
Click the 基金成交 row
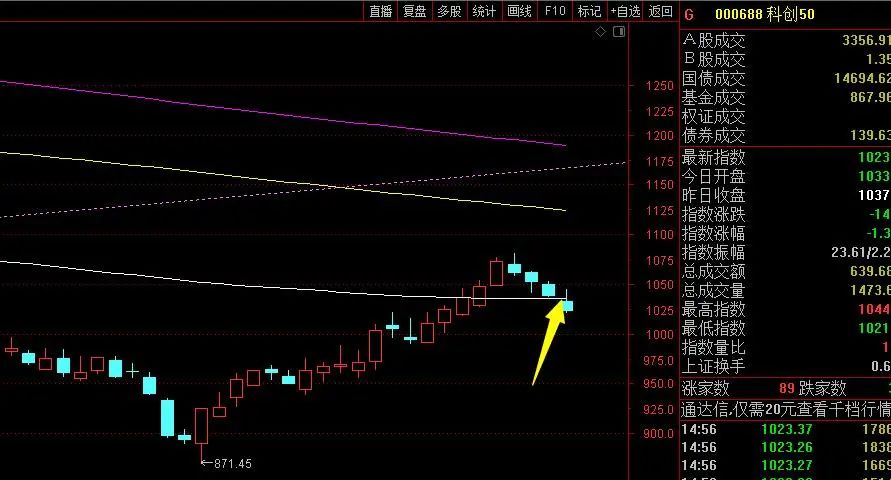pyautogui.click(x=786, y=97)
